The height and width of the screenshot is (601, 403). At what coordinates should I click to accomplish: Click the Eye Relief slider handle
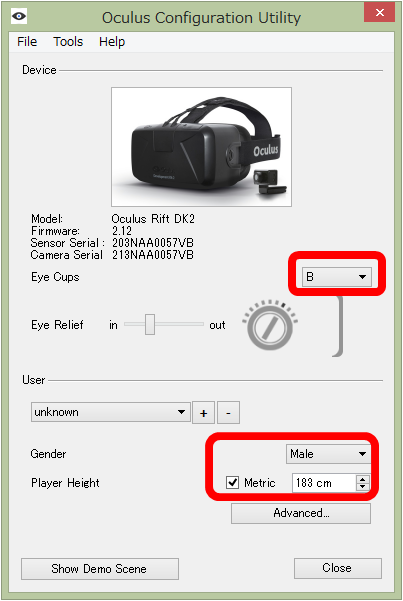click(150, 324)
